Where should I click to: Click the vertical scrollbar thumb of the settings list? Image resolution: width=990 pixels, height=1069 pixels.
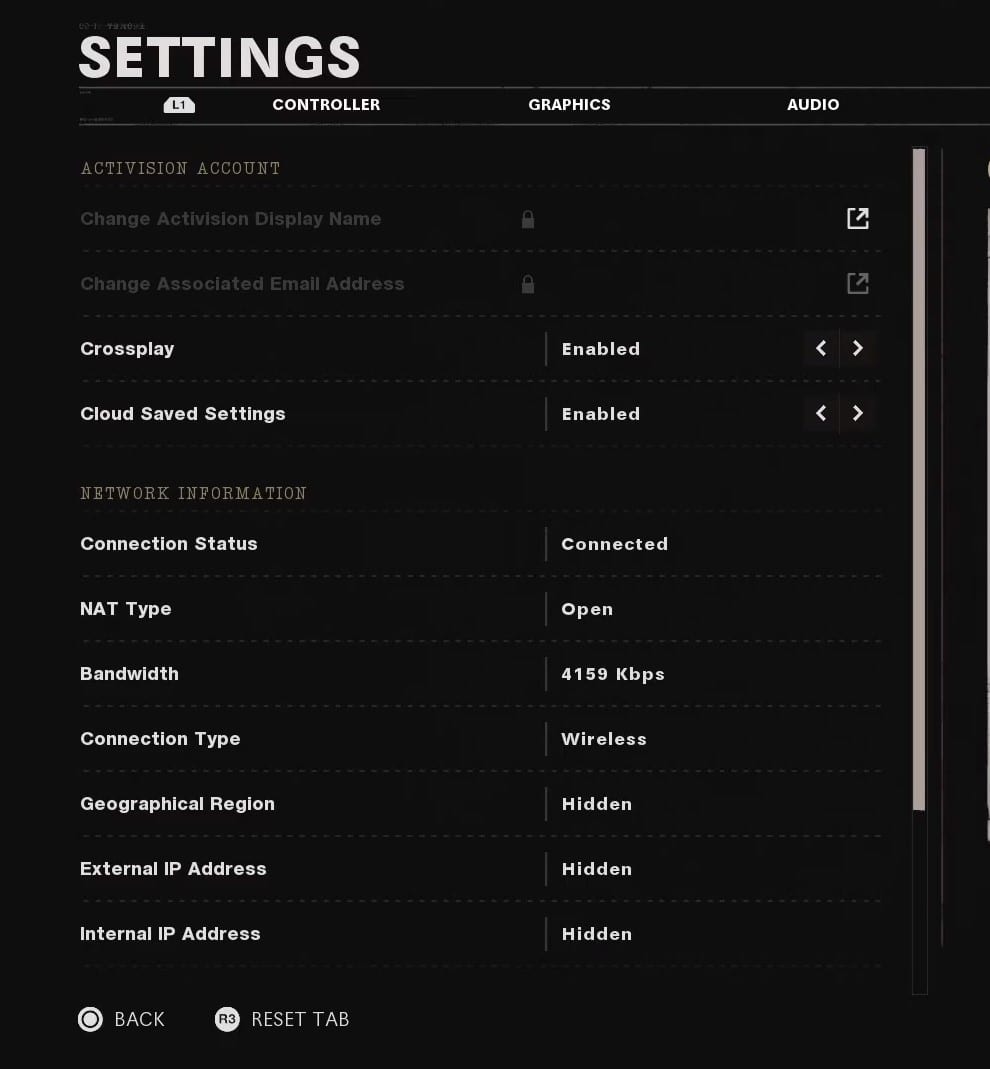click(x=919, y=480)
